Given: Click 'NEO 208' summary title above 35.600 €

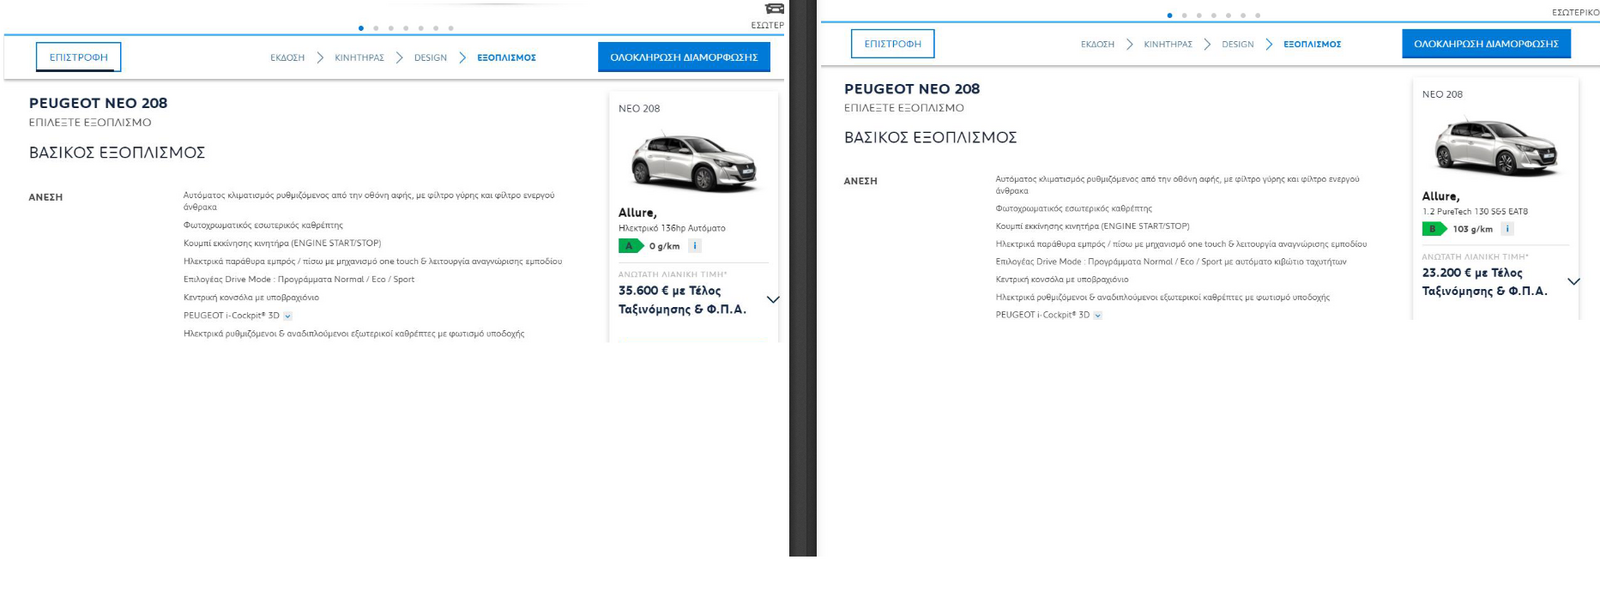Looking at the screenshot, I should click(x=639, y=109).
